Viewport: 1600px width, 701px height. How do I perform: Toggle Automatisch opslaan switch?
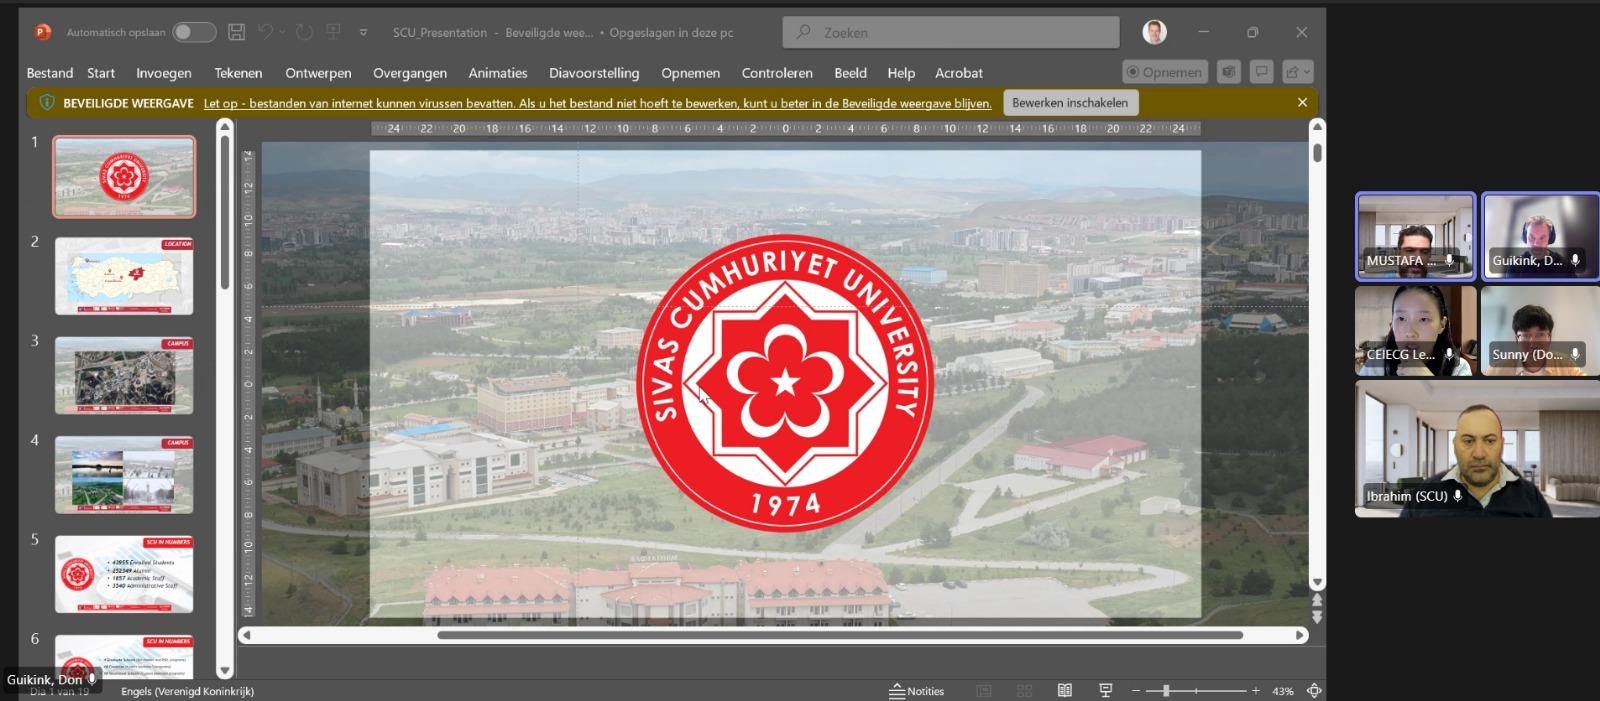point(194,32)
